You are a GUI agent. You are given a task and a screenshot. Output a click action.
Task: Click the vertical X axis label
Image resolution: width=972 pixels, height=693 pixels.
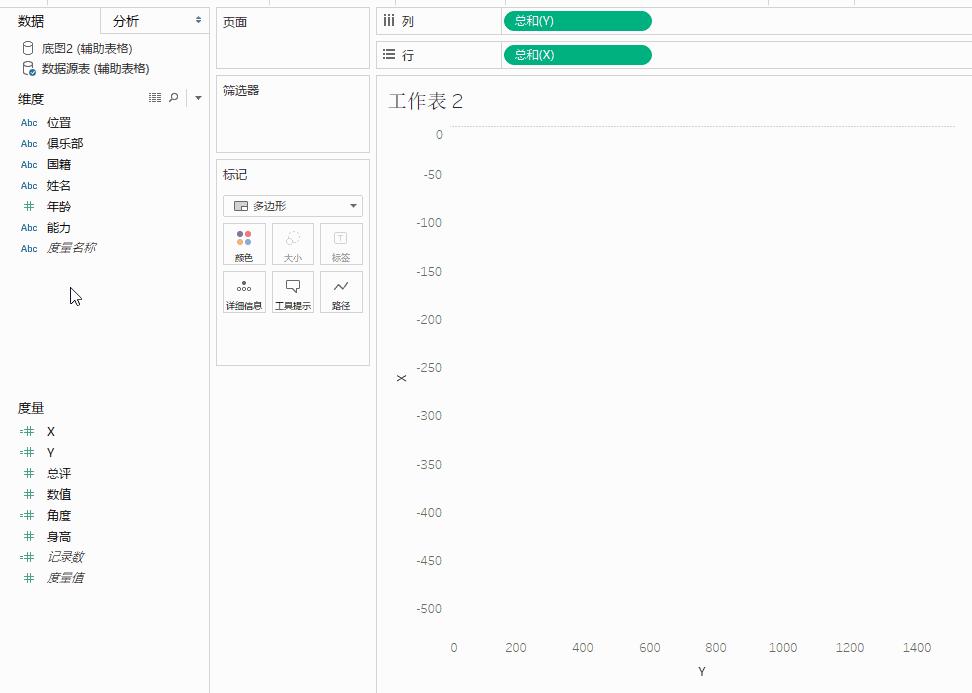402,378
